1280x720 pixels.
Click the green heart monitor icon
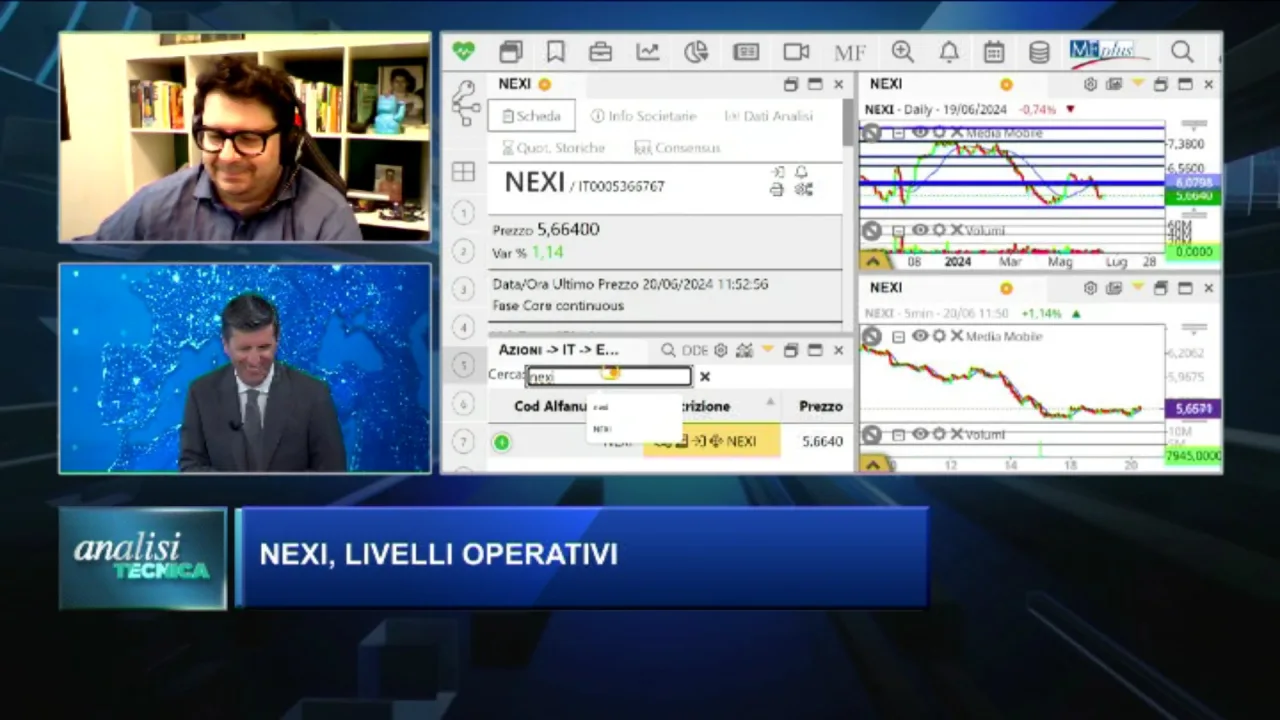coord(463,51)
